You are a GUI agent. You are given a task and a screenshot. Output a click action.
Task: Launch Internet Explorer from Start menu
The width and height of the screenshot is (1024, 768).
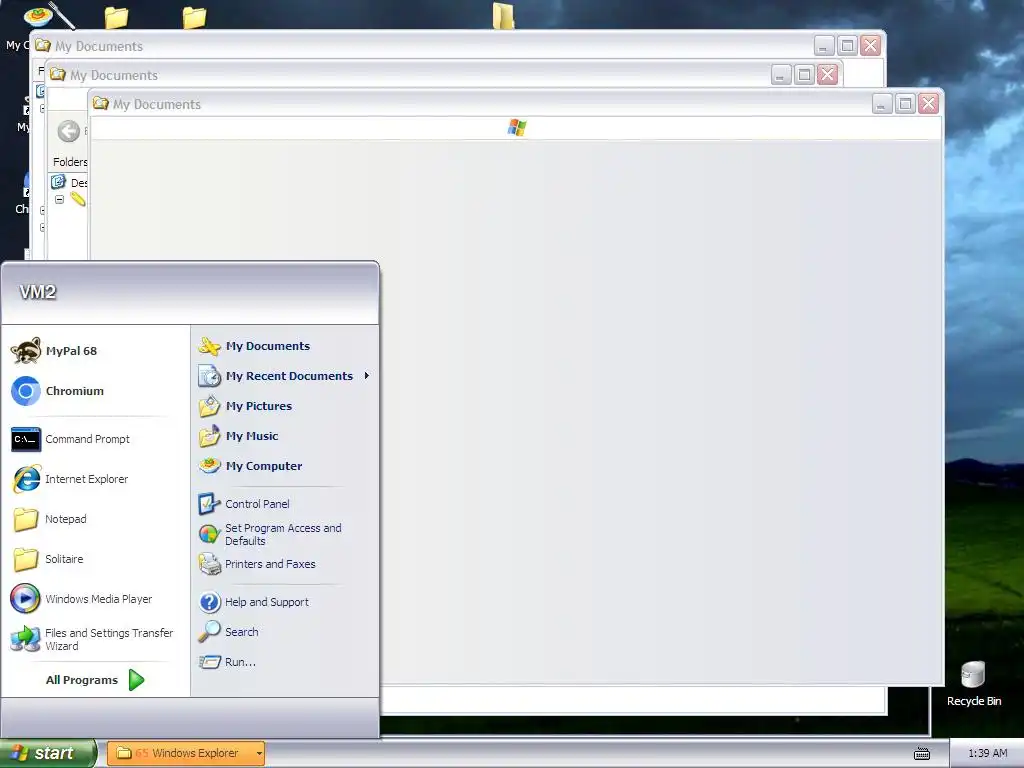(70, 479)
